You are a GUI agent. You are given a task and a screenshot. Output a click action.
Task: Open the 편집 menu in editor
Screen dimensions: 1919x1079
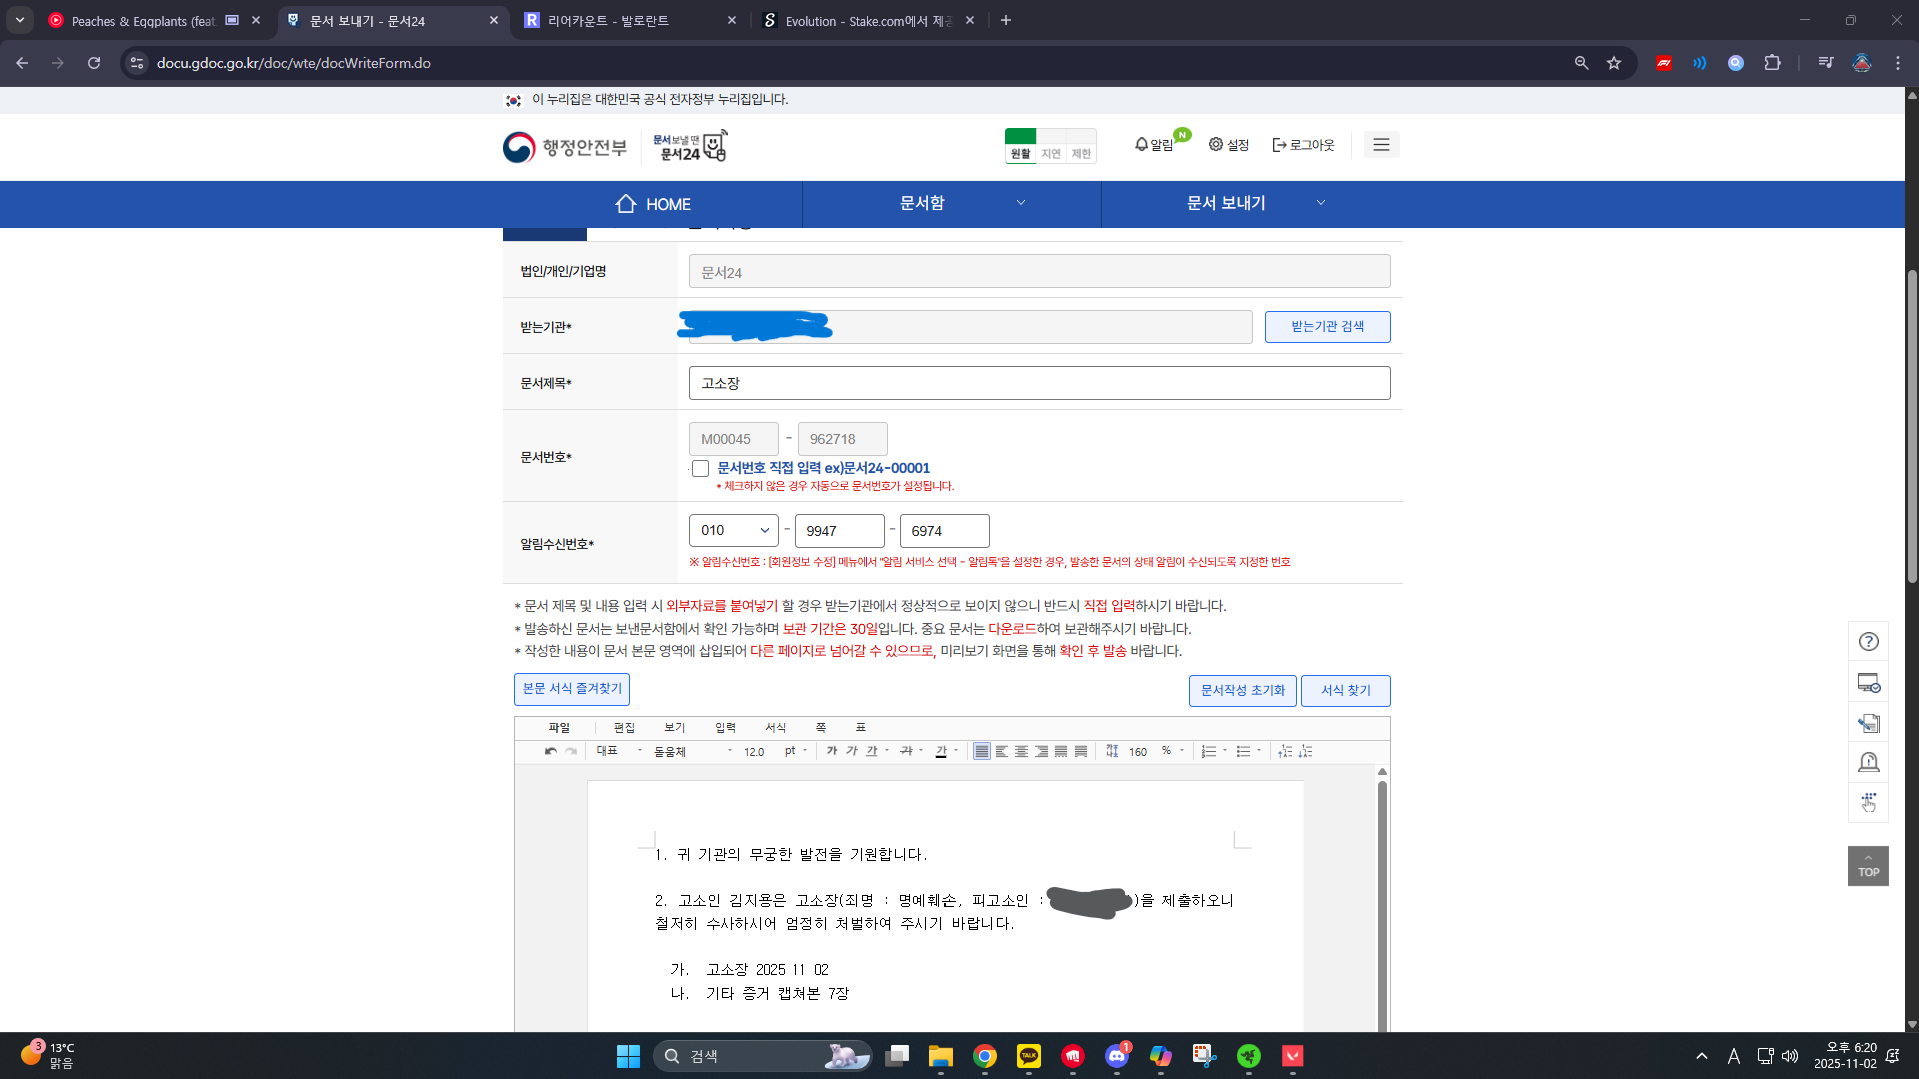pos(624,727)
